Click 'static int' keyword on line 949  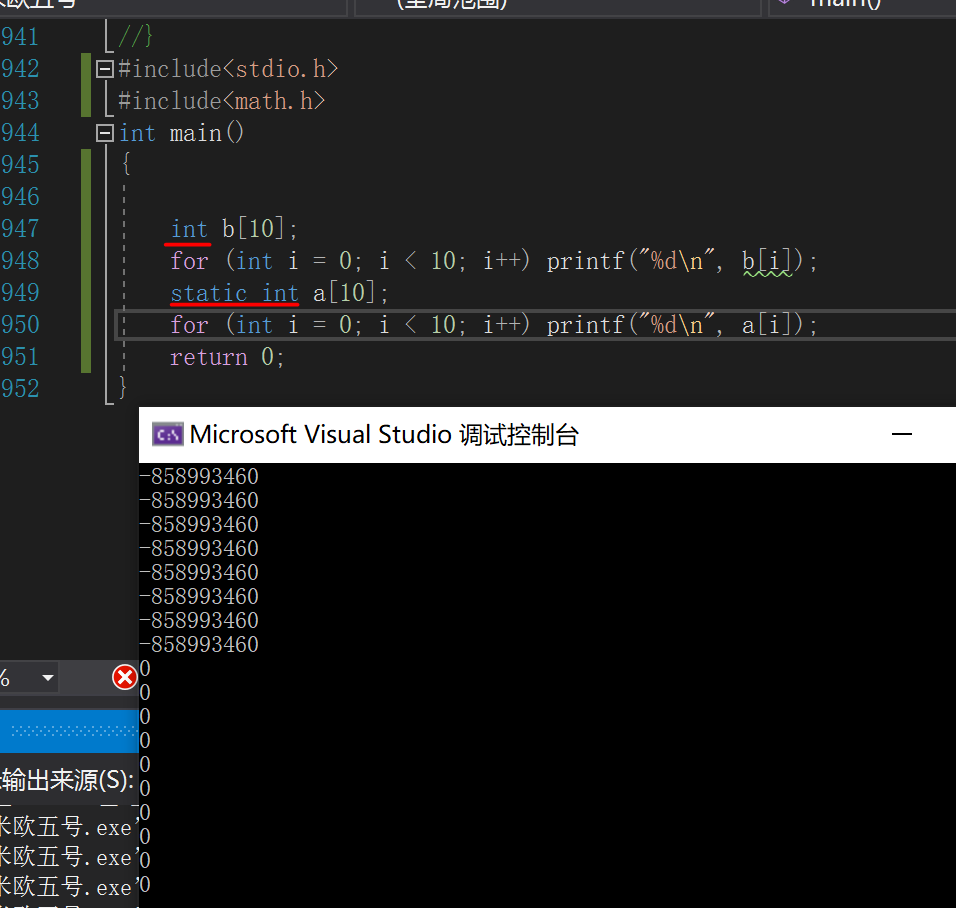pos(235,294)
